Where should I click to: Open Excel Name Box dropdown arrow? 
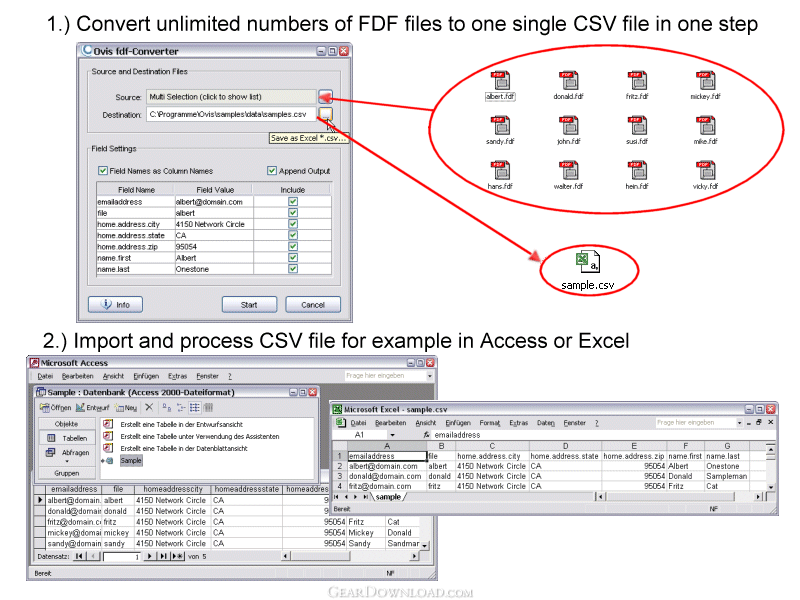[392, 435]
